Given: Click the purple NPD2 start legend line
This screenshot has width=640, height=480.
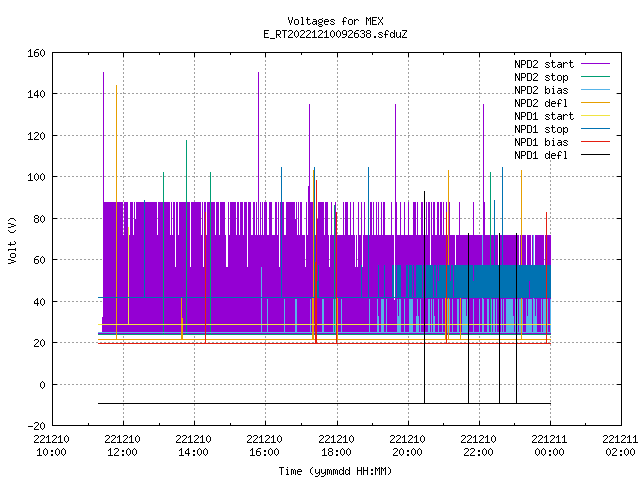Looking at the screenshot, I should coord(595,64).
